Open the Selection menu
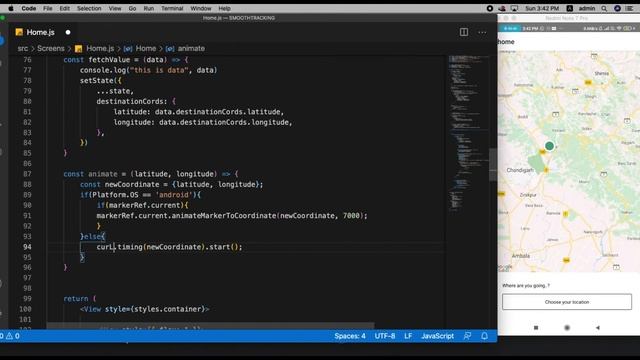 pos(89,8)
